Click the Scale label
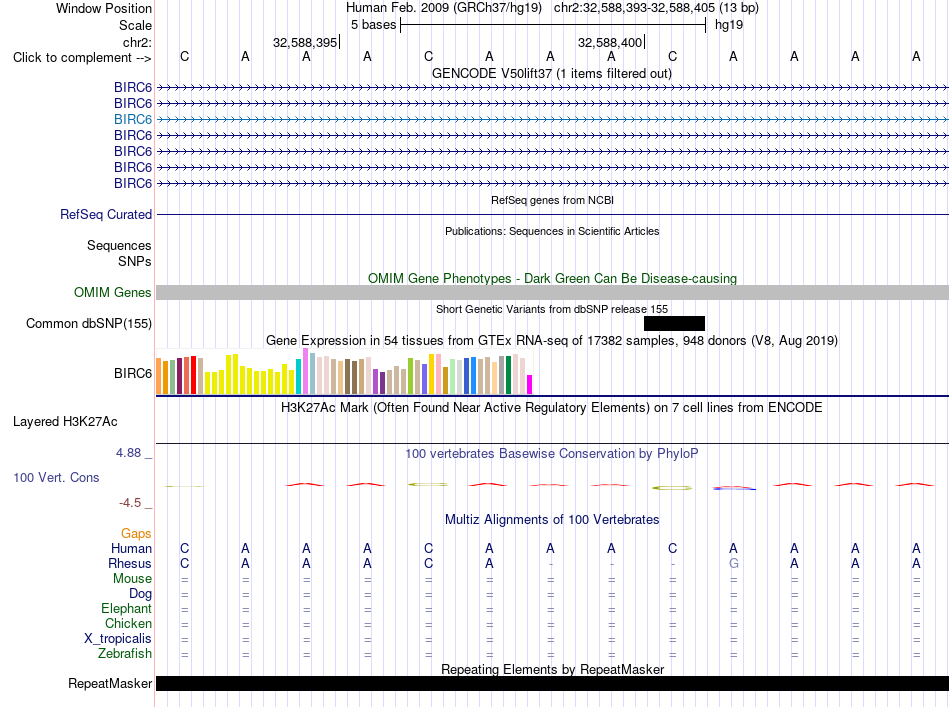This screenshot has height=707, width=950. (x=135, y=25)
